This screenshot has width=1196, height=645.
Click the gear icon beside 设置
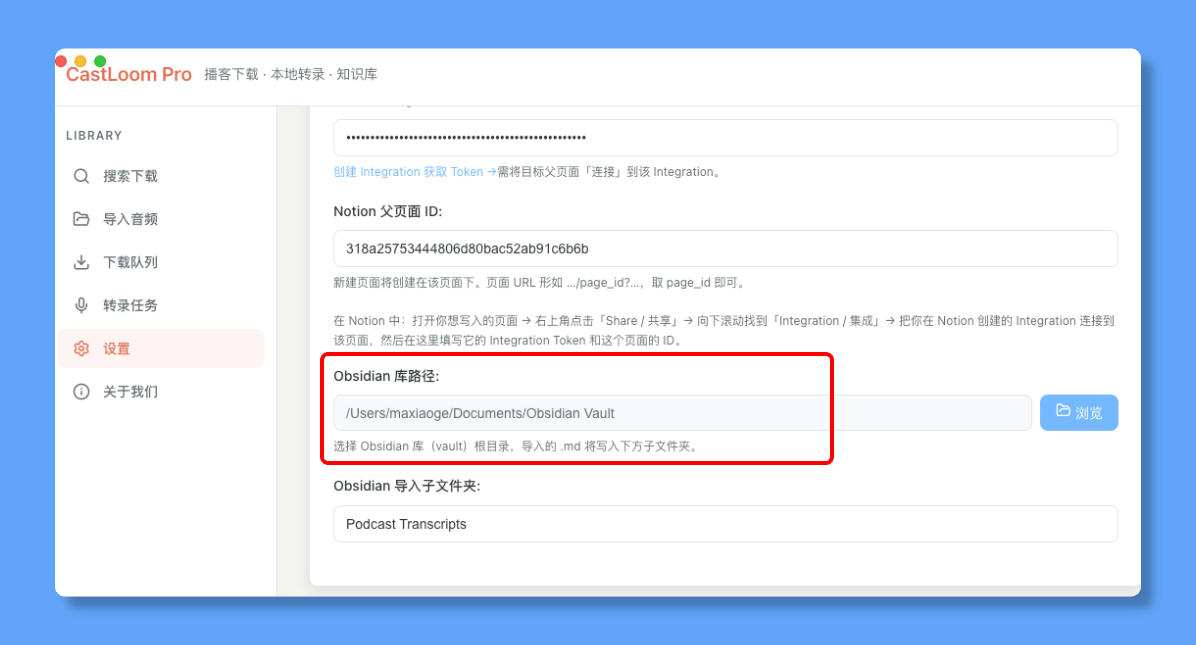81,348
